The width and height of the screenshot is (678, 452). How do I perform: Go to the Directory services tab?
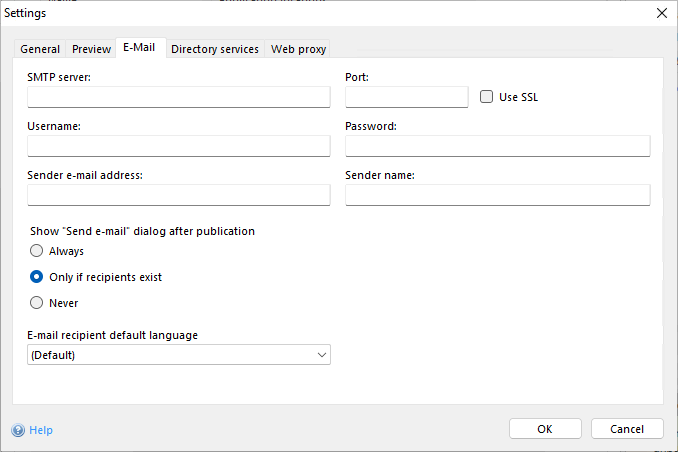214,49
